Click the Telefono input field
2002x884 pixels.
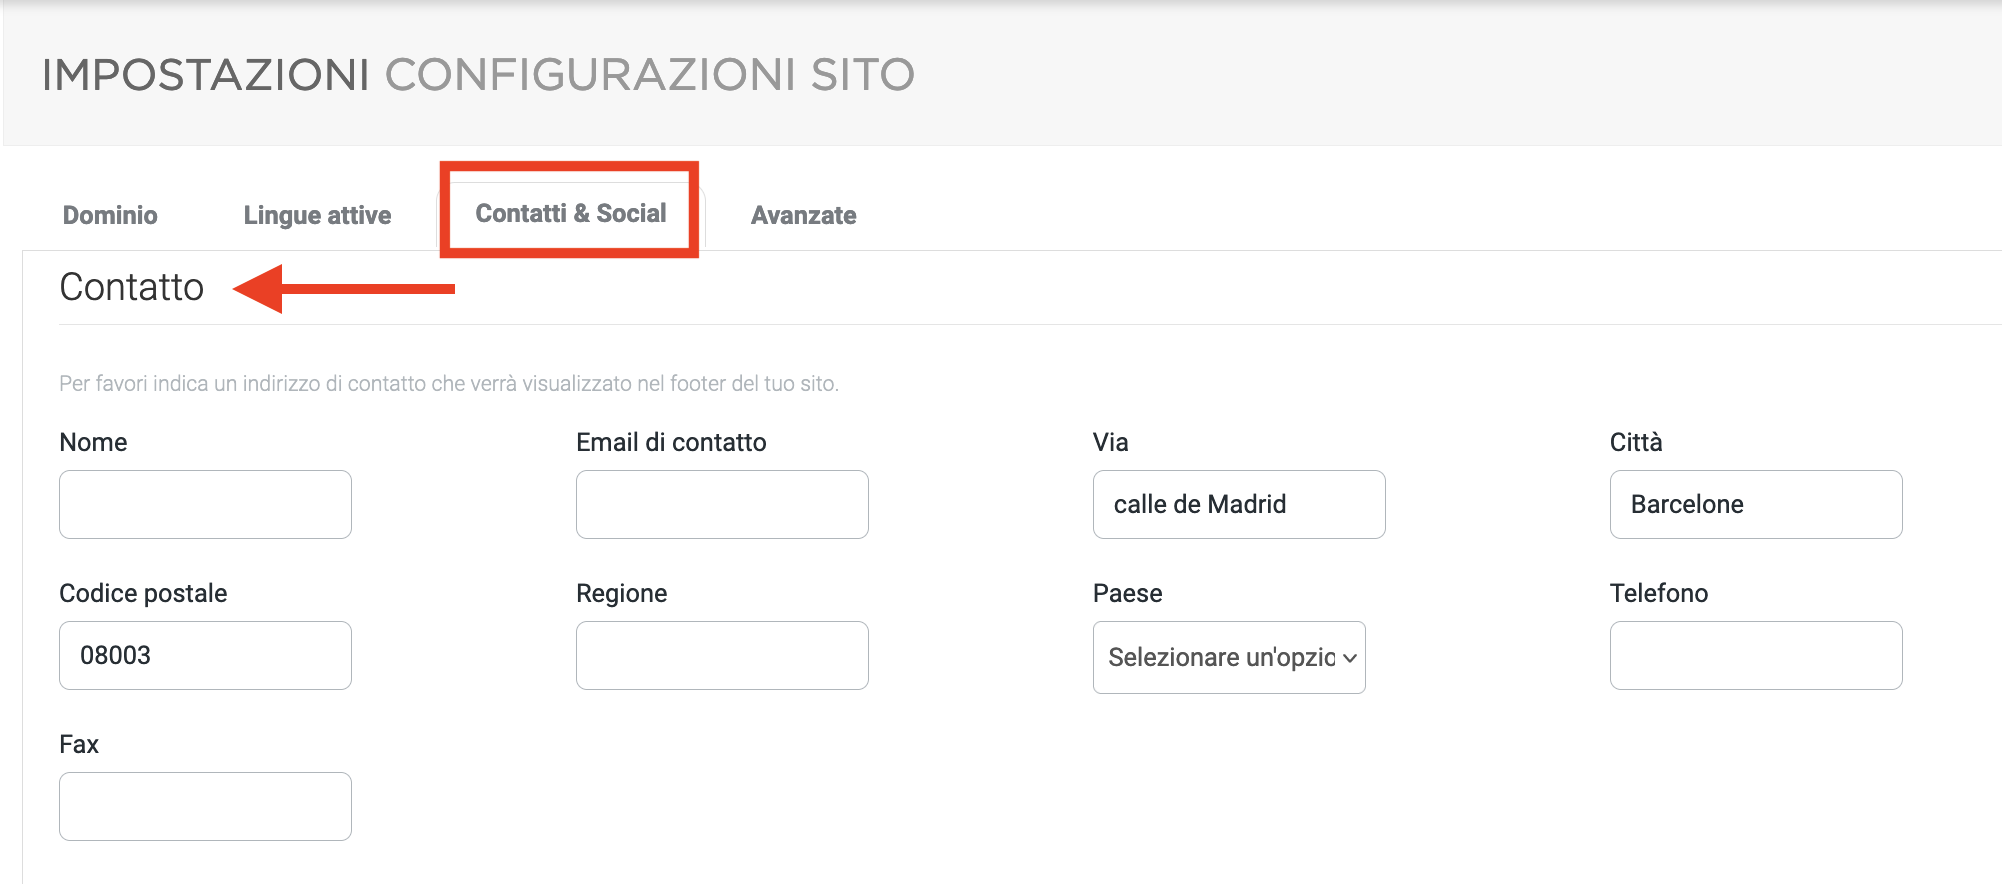tap(1756, 655)
